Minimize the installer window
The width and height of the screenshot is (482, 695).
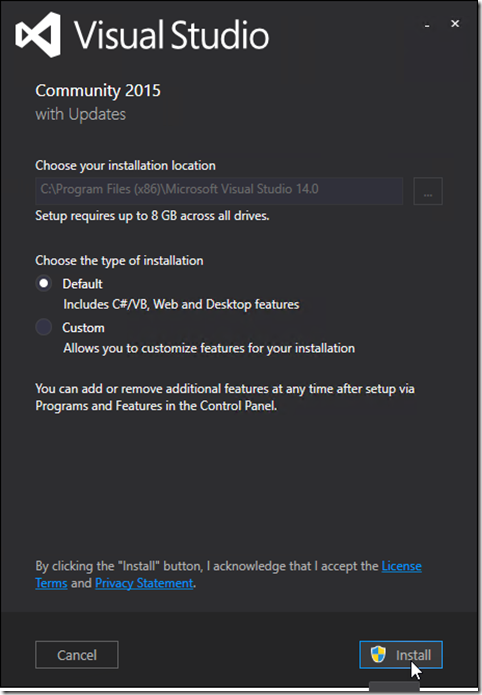(x=427, y=24)
